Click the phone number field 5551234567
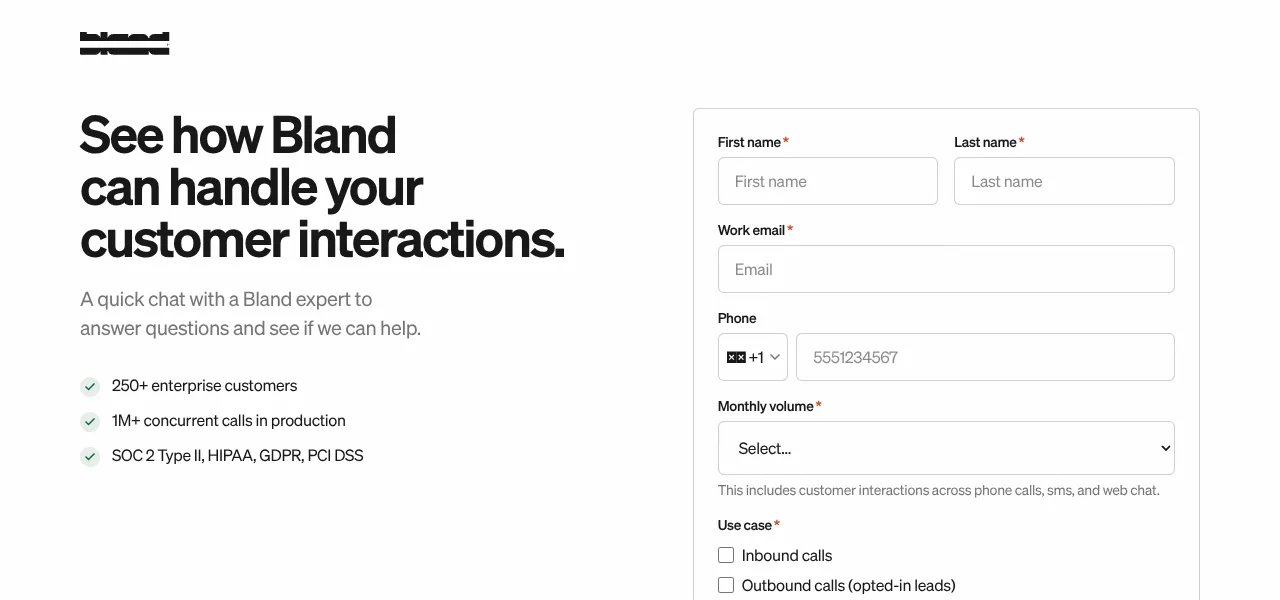 [x=985, y=357]
